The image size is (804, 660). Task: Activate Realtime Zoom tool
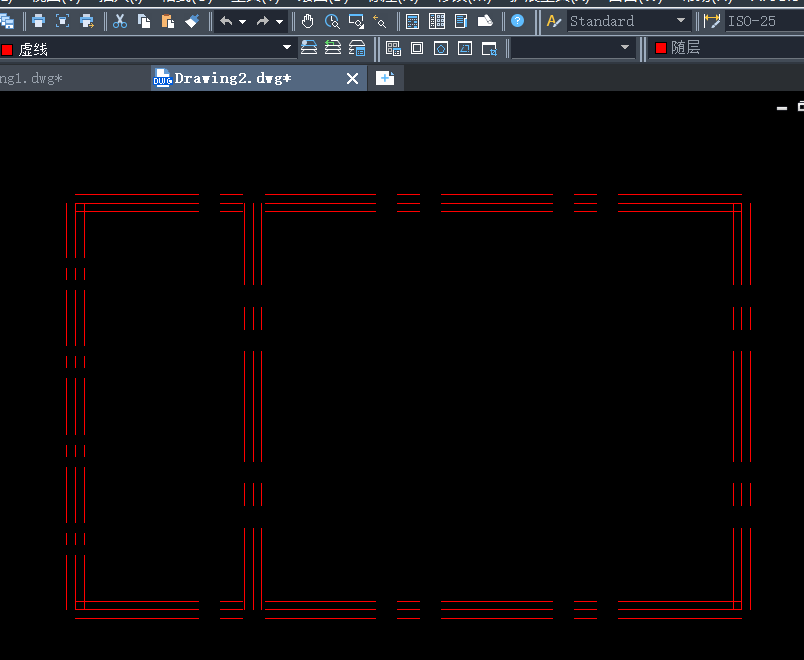coord(332,21)
